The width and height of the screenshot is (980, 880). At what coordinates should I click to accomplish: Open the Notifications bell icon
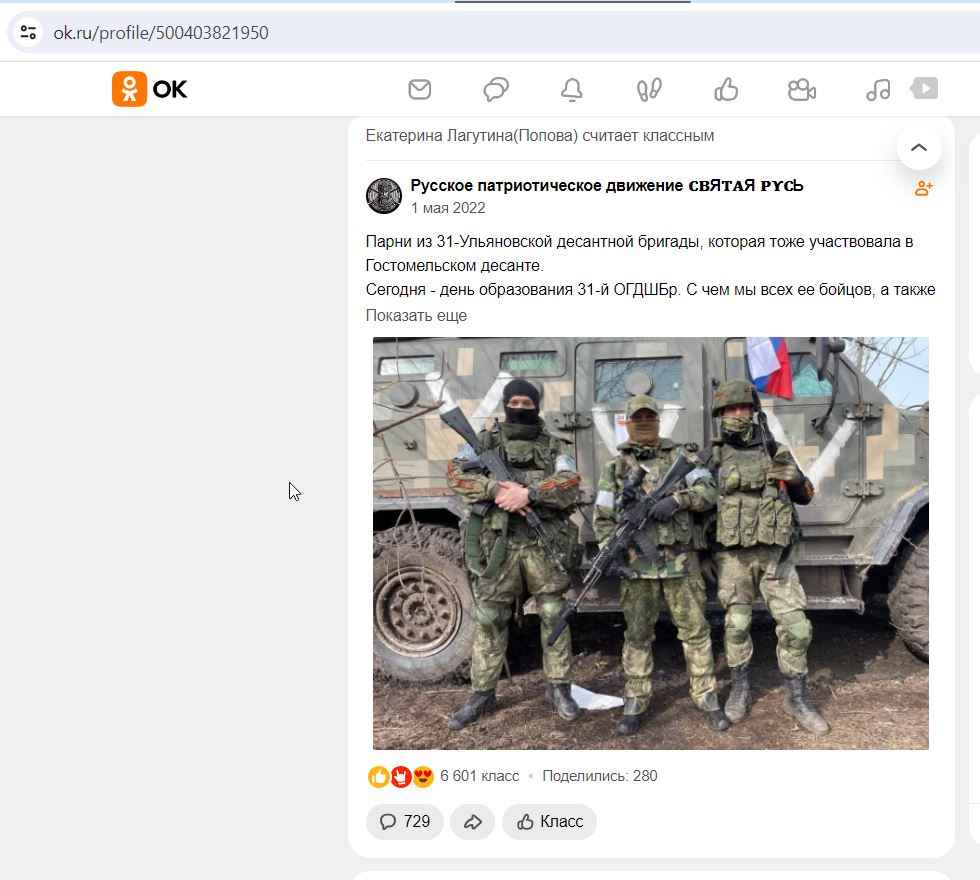coord(571,89)
